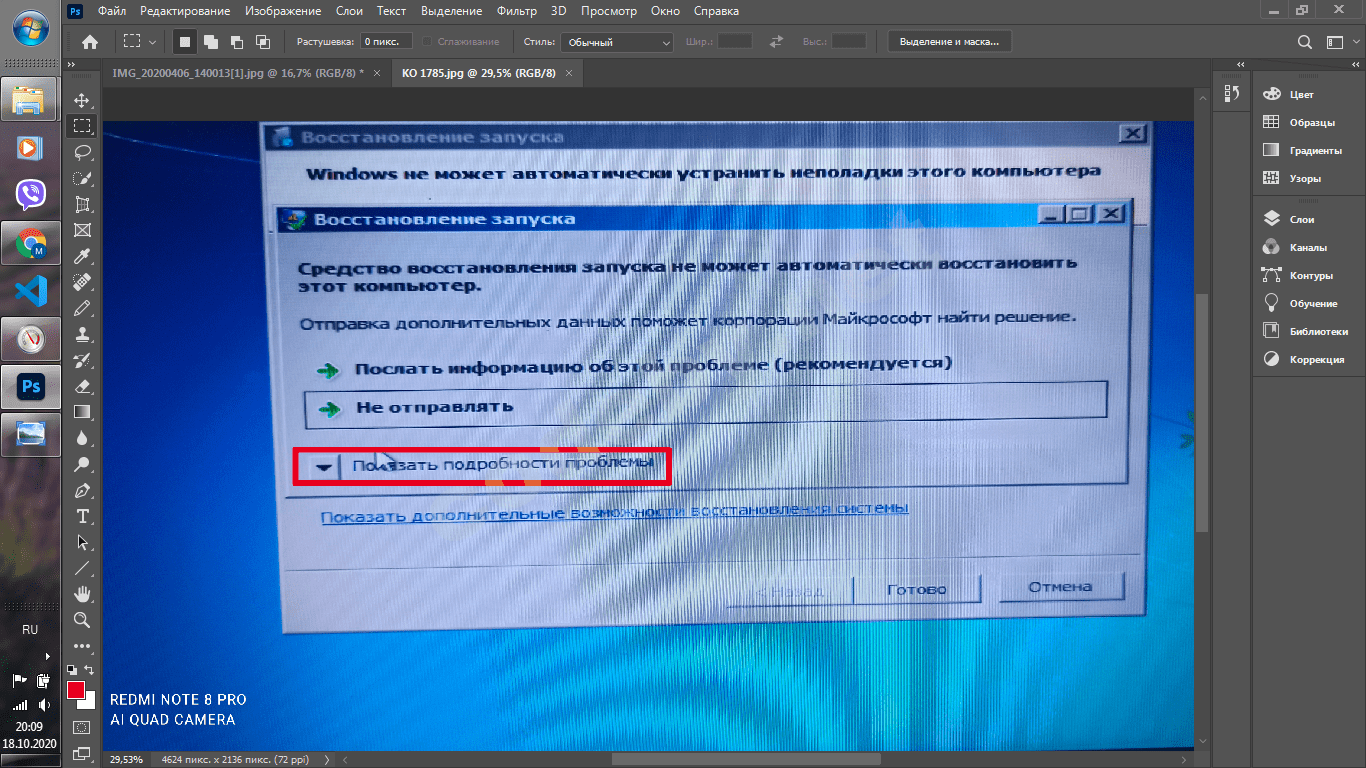Select the Frame tool
Image resolution: width=1366 pixels, height=768 pixels.
click(x=82, y=230)
